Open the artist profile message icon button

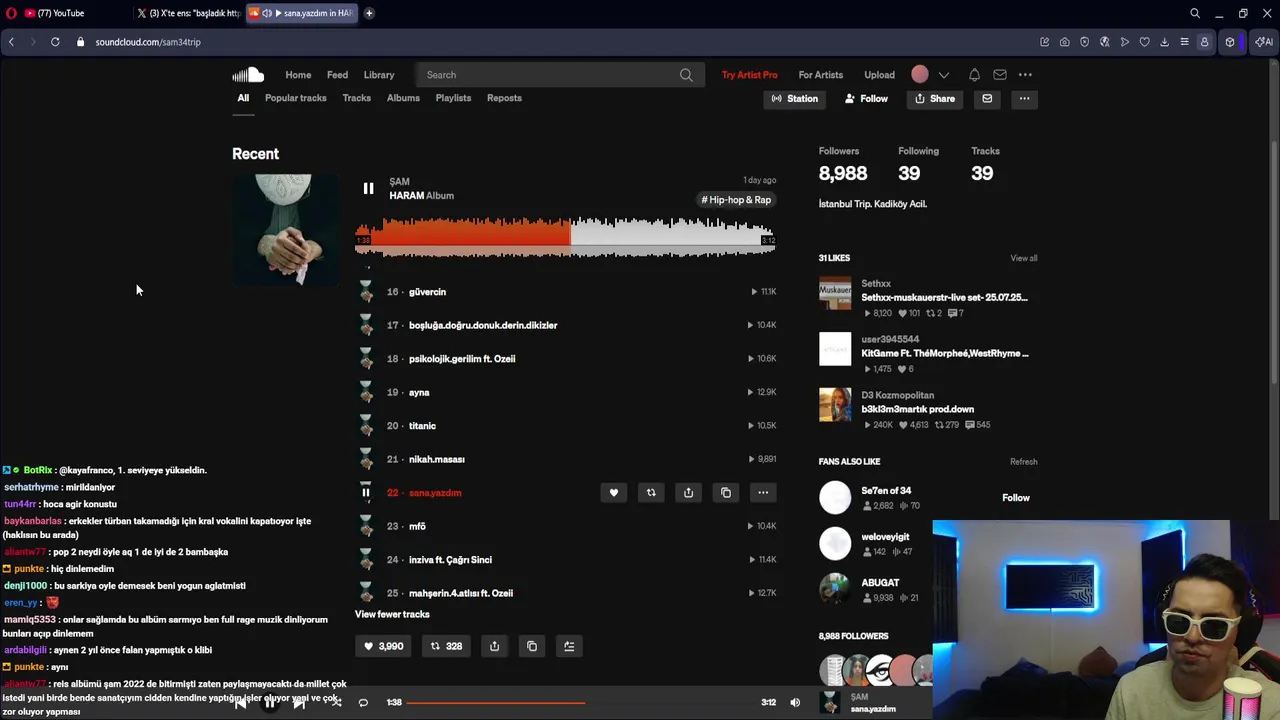987,98
